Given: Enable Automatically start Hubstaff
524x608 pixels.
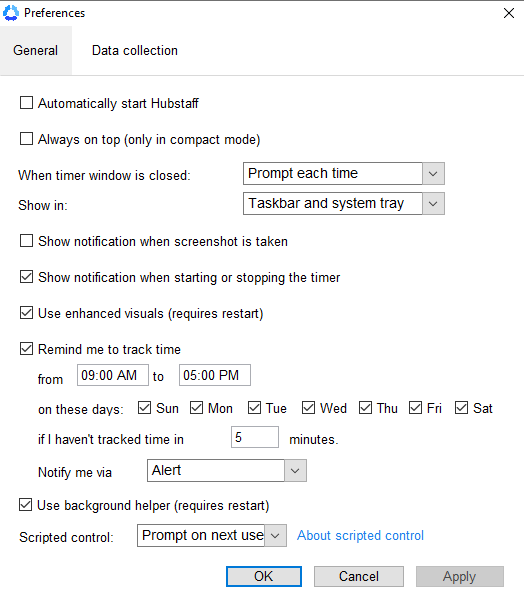Looking at the screenshot, I should click(26, 103).
